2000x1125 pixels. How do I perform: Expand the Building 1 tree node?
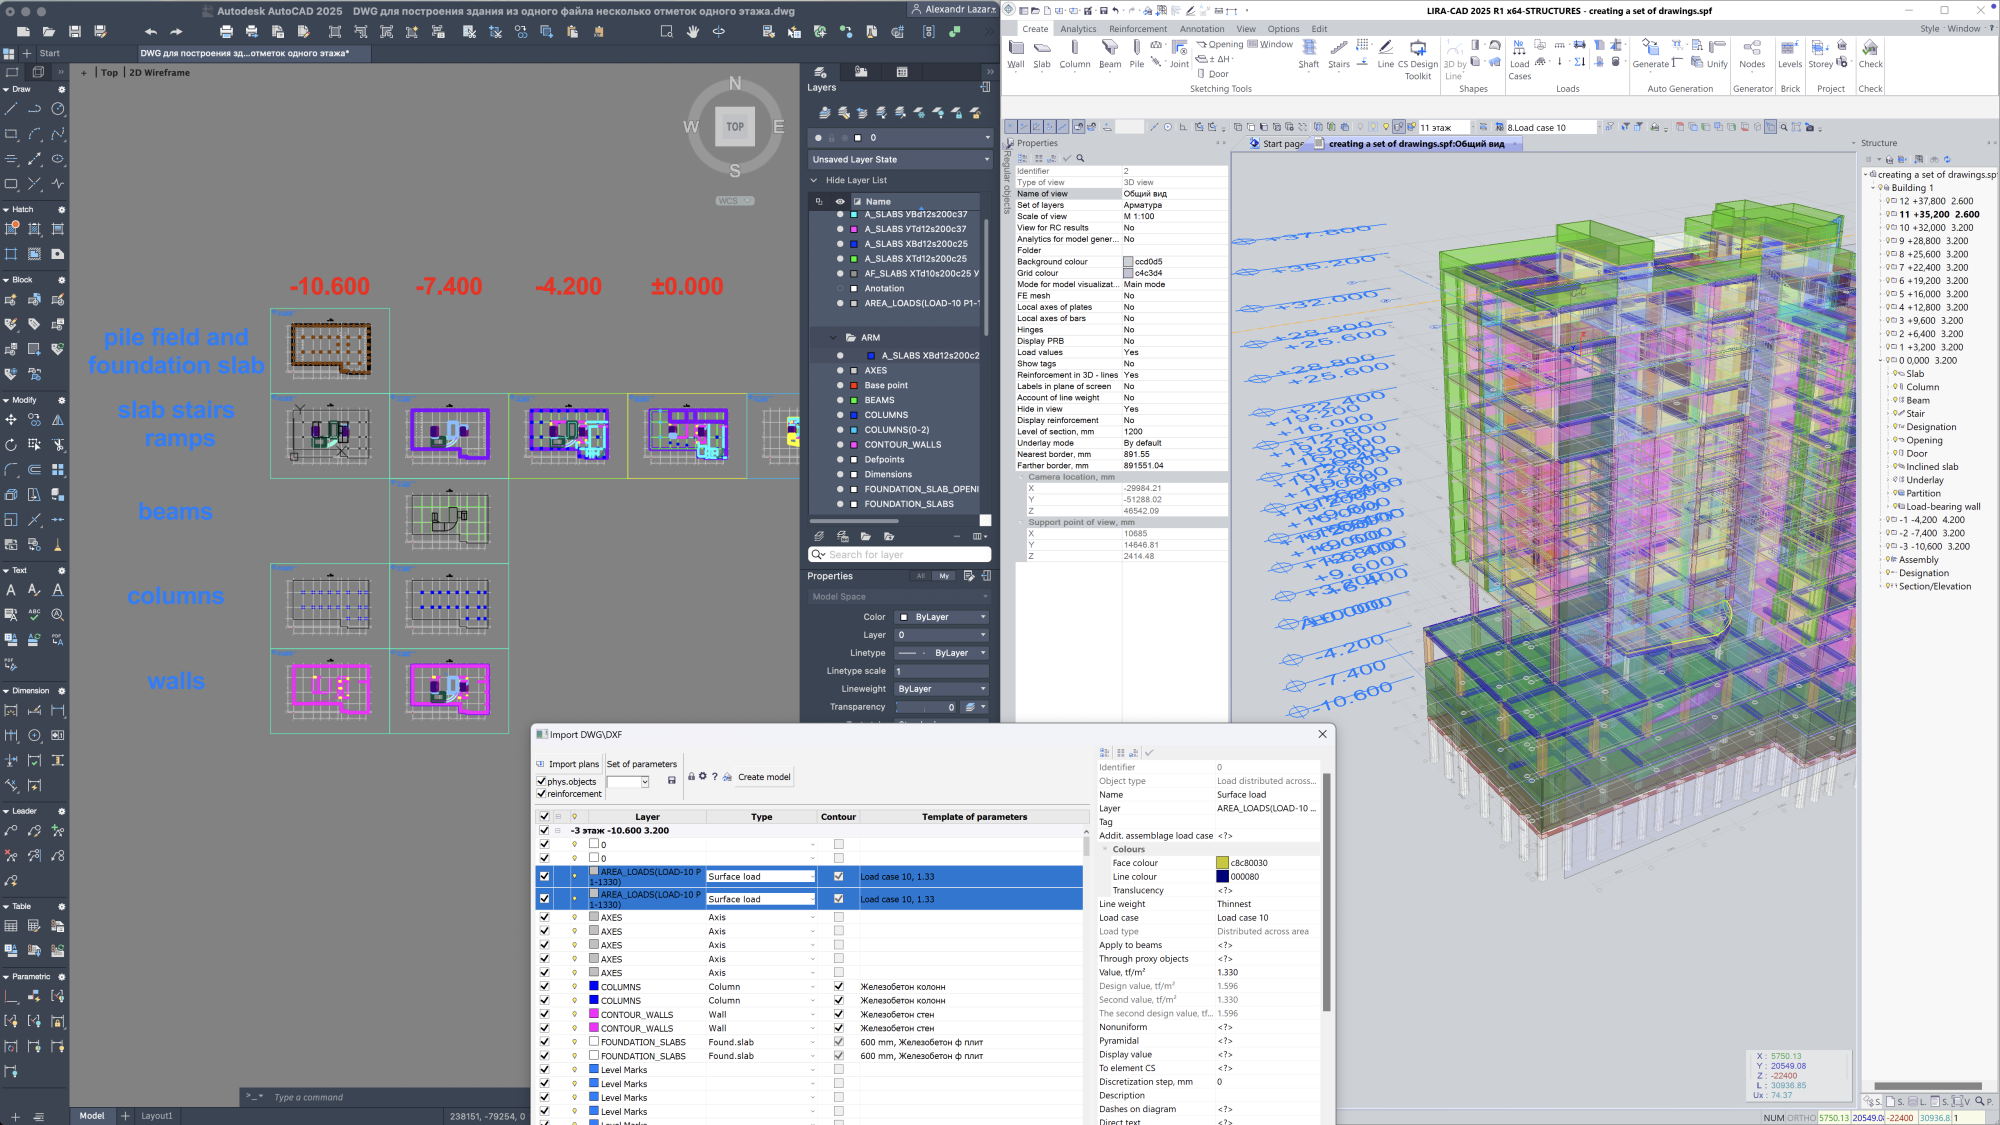1875,187
